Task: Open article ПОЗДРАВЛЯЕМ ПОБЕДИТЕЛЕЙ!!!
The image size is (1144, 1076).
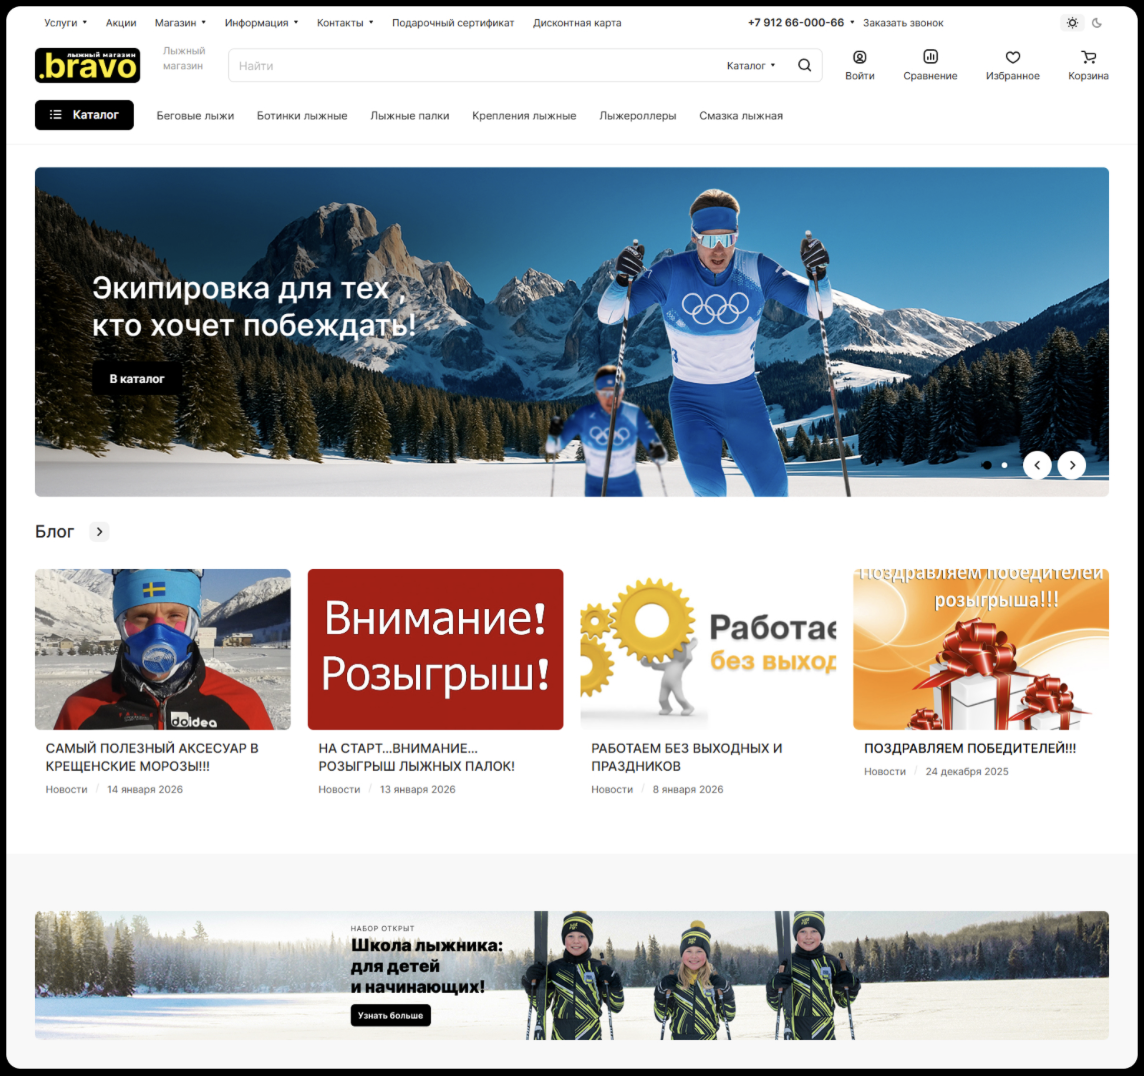Action: (970, 748)
